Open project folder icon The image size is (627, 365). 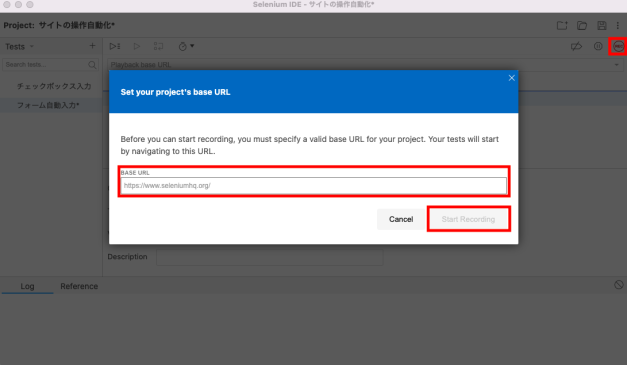click(x=582, y=26)
